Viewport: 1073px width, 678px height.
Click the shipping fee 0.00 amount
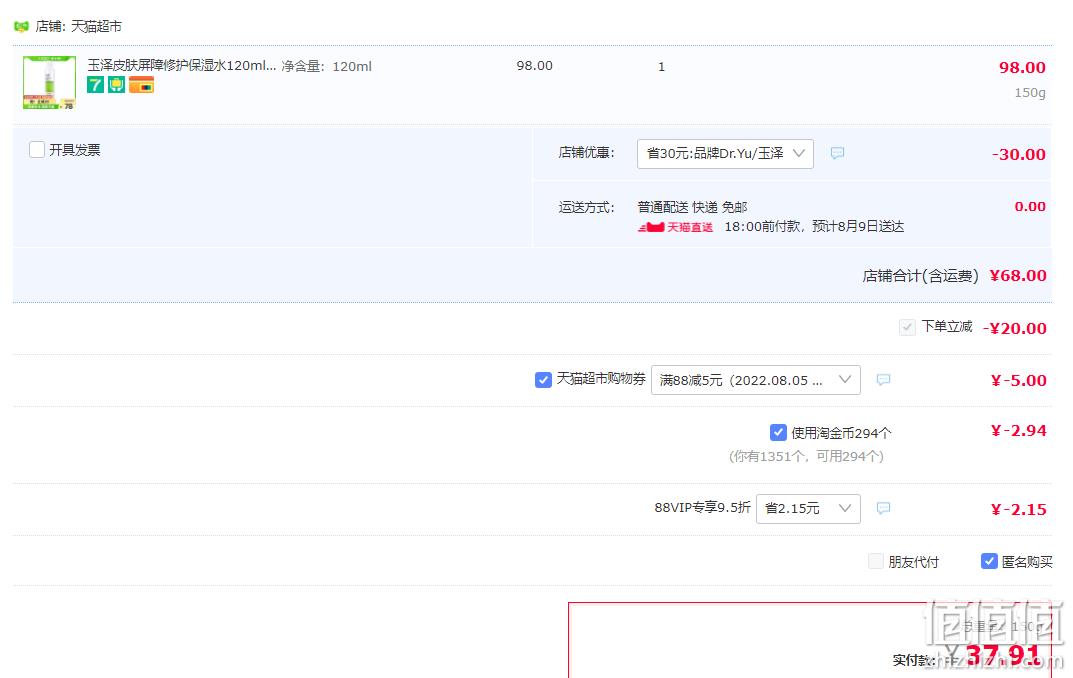coord(1030,207)
